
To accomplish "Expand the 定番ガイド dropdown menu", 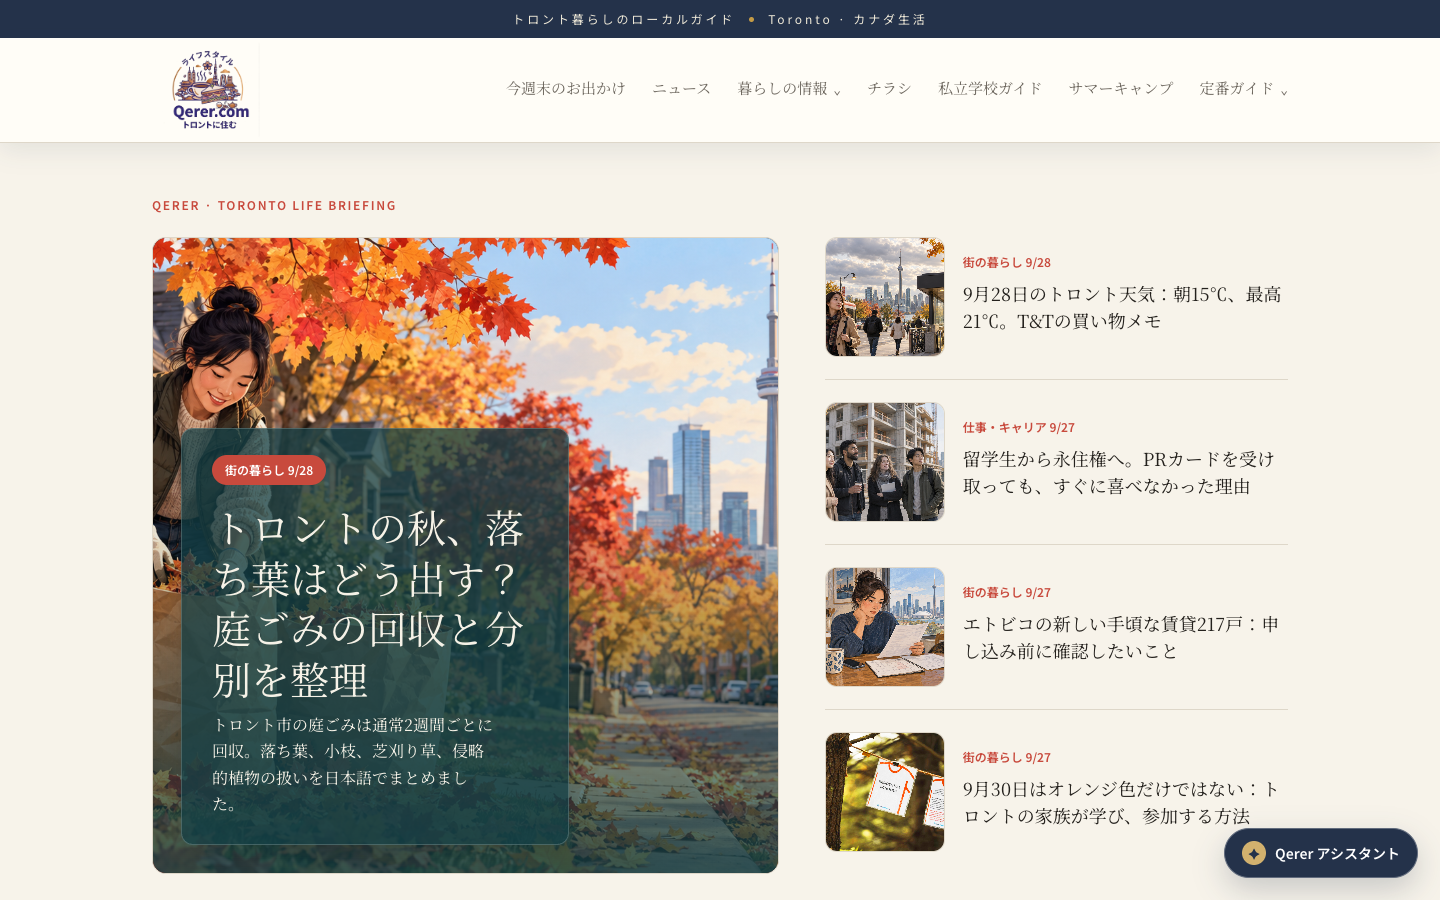I will point(1243,89).
